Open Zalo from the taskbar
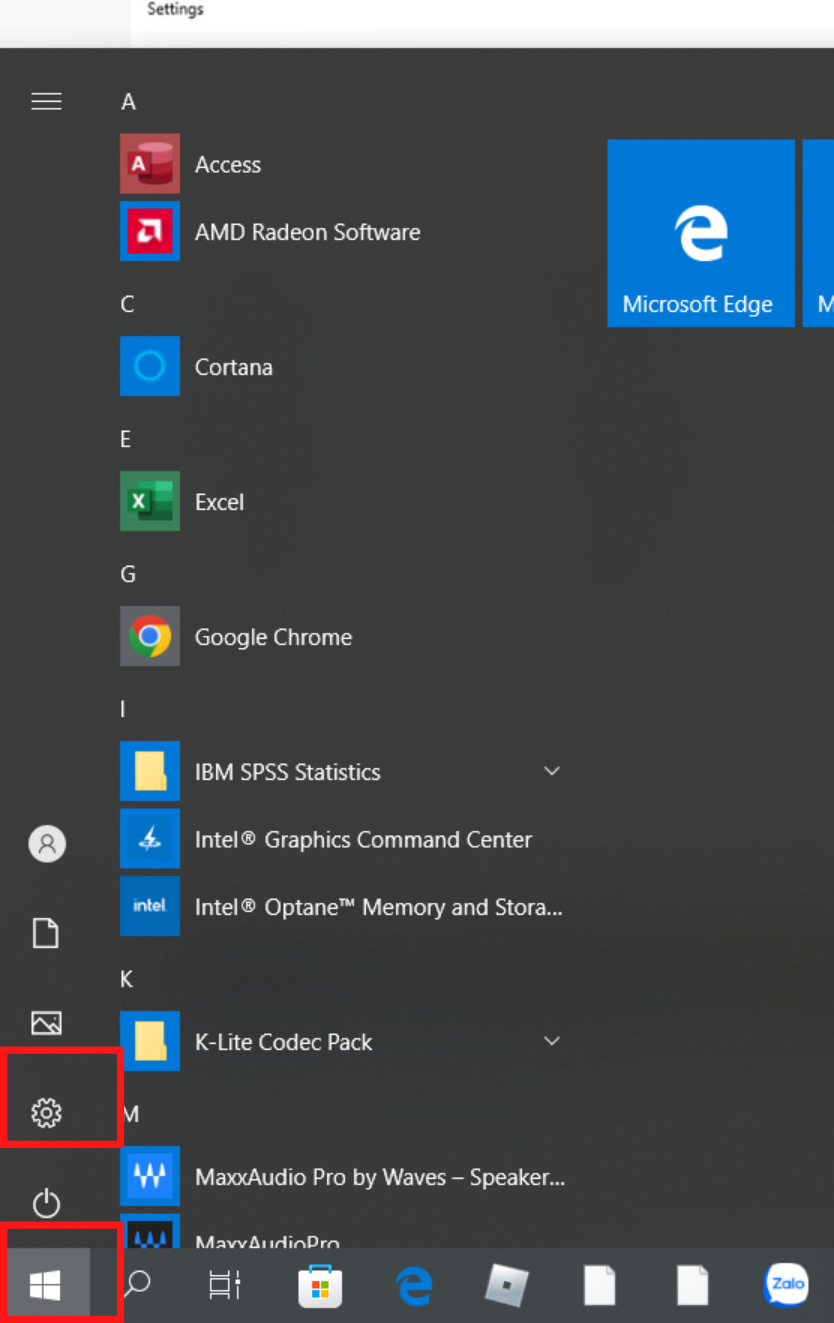Screen dimensions: 834x1323 tap(786, 1285)
